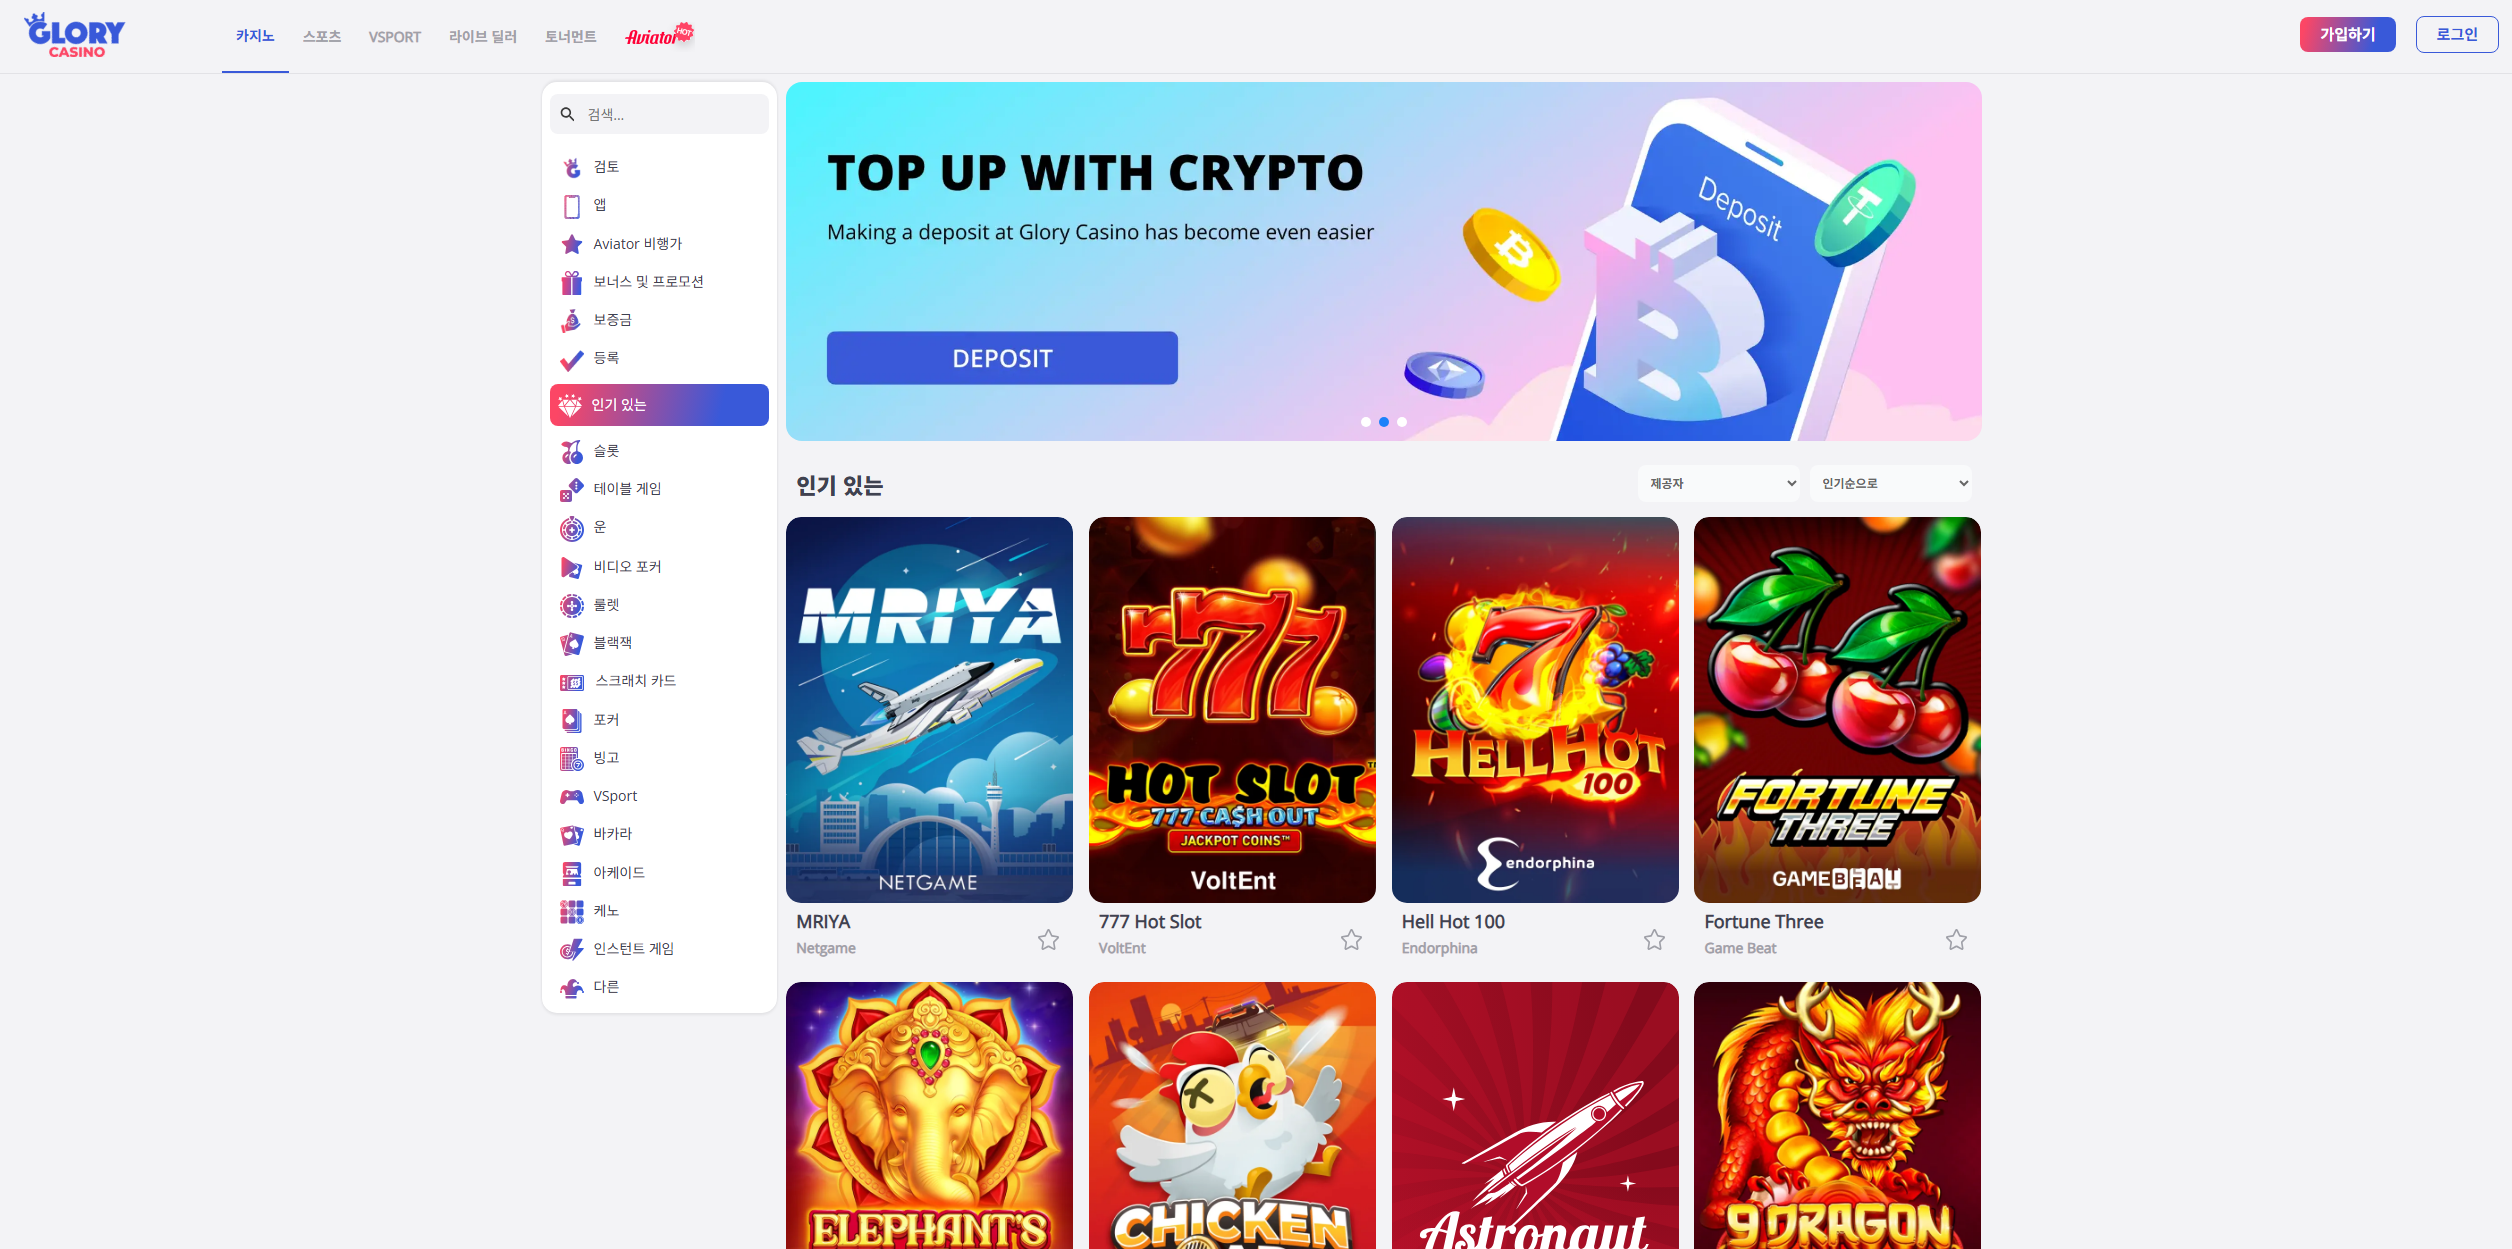Click the DEPOSIT banner button
The height and width of the screenshot is (1249, 2512).
(x=1002, y=358)
